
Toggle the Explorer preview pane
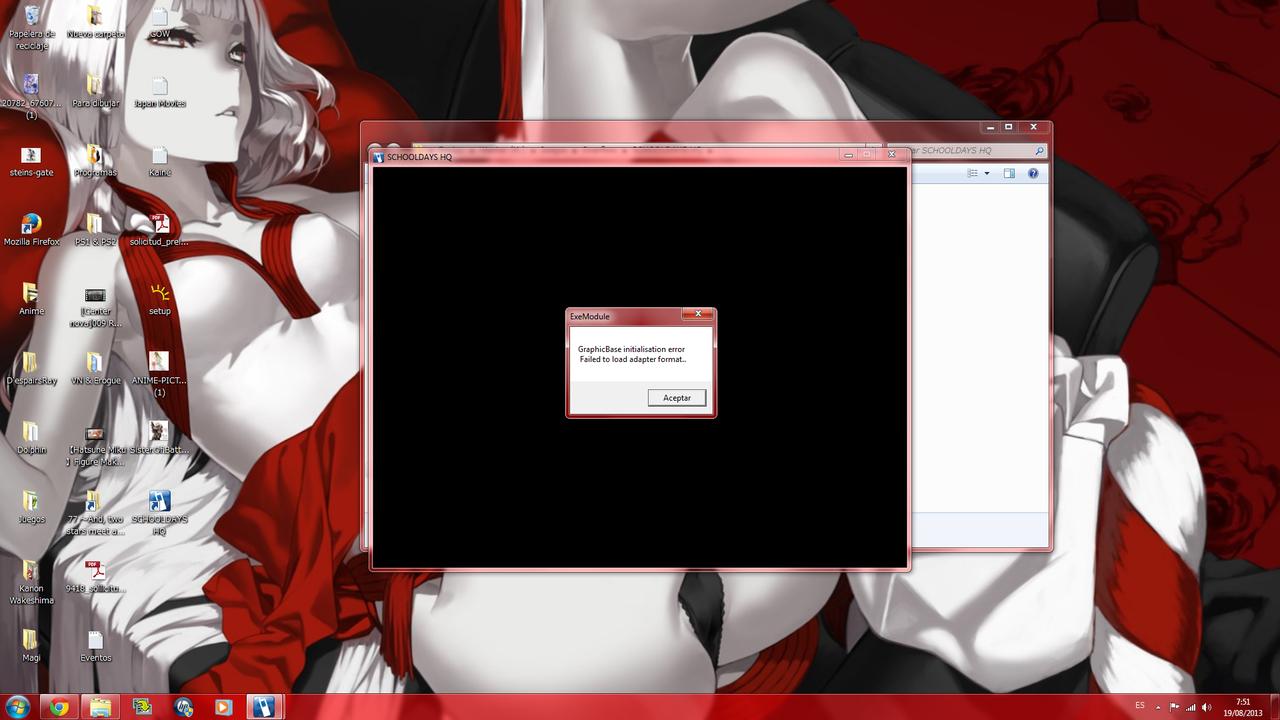[x=1009, y=174]
